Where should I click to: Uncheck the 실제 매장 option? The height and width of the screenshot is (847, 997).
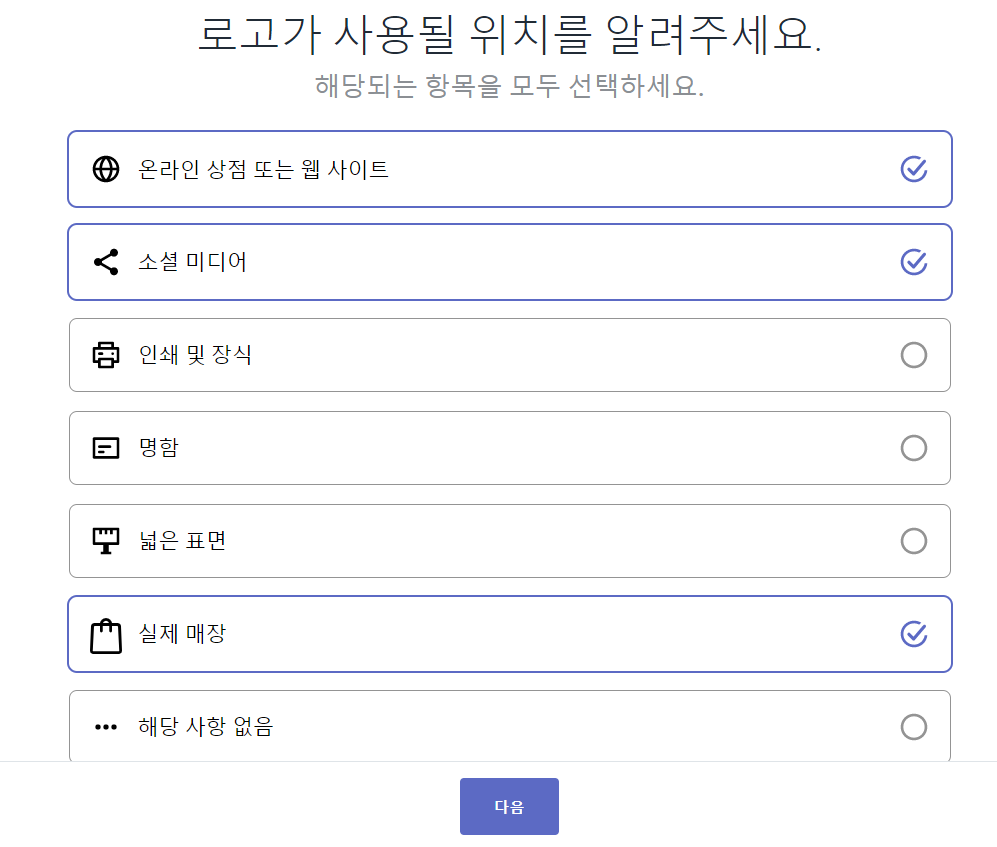pyautogui.click(x=913, y=634)
